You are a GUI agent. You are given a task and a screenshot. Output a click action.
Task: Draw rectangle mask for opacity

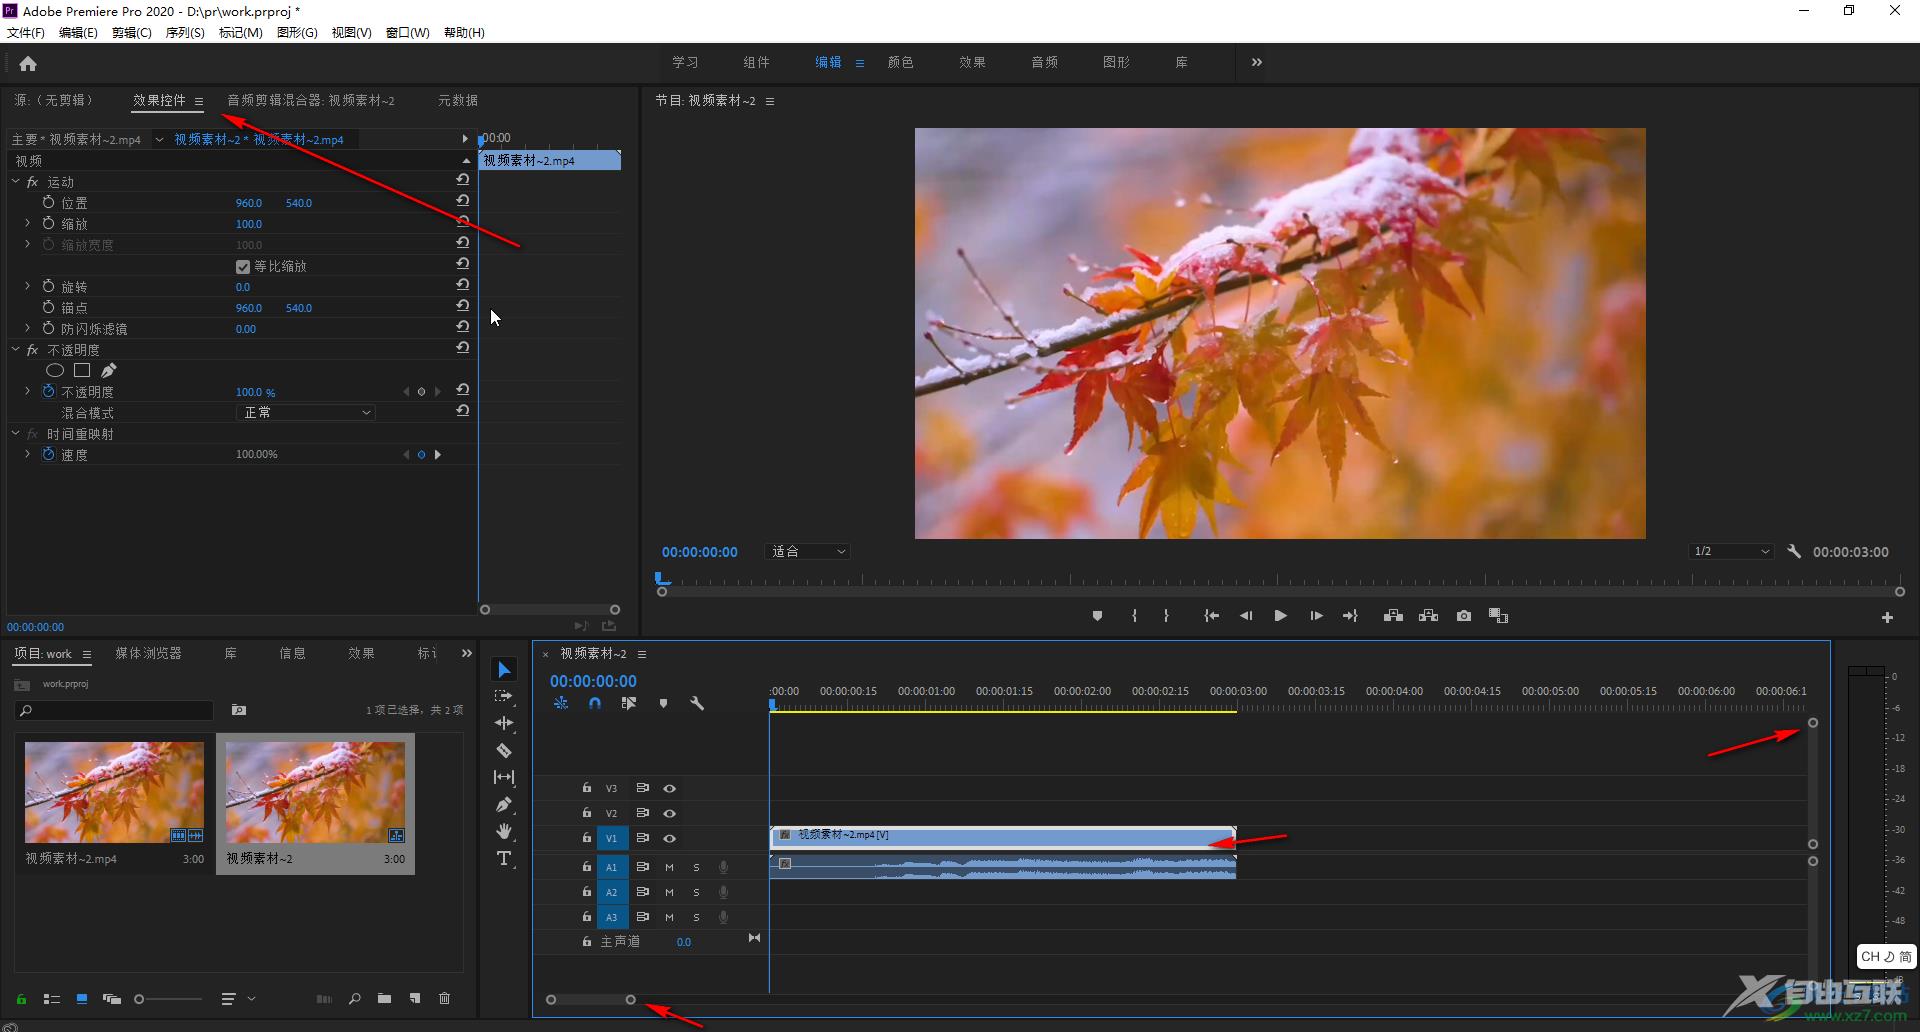82,370
